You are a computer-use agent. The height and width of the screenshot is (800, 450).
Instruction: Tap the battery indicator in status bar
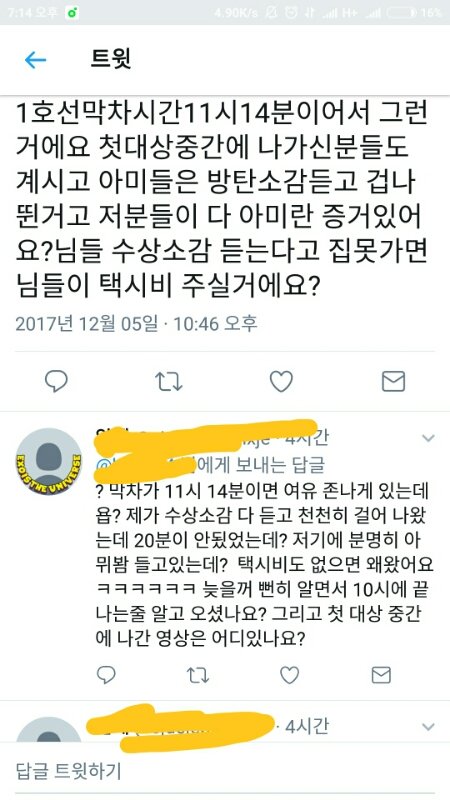[402, 13]
